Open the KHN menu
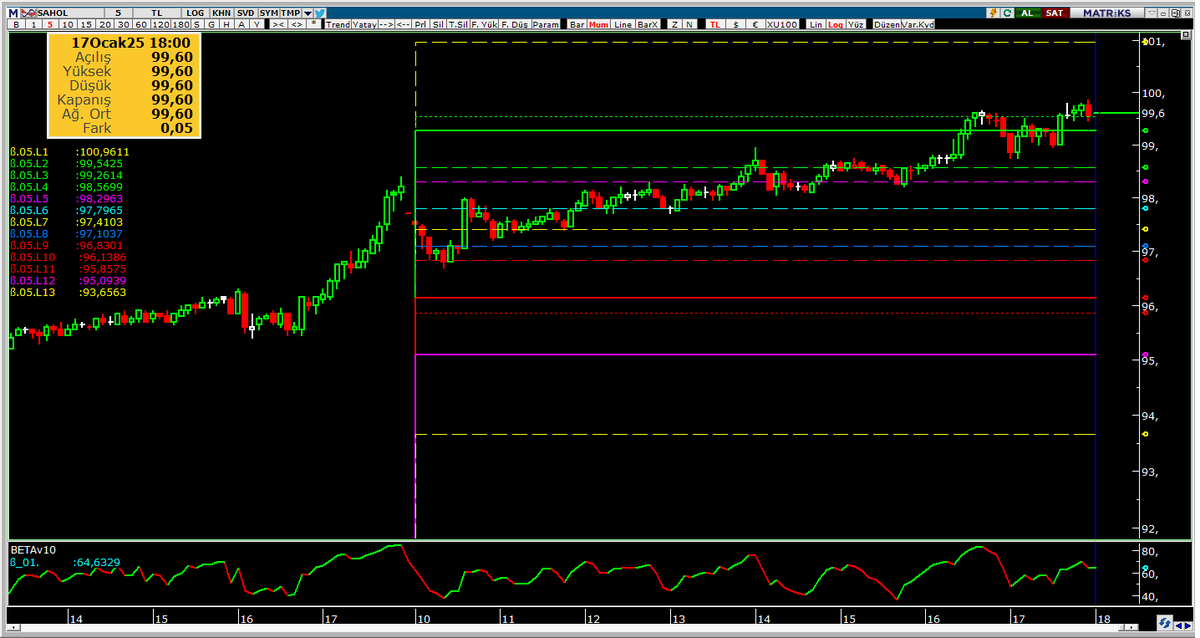1200x638 pixels. [221, 13]
